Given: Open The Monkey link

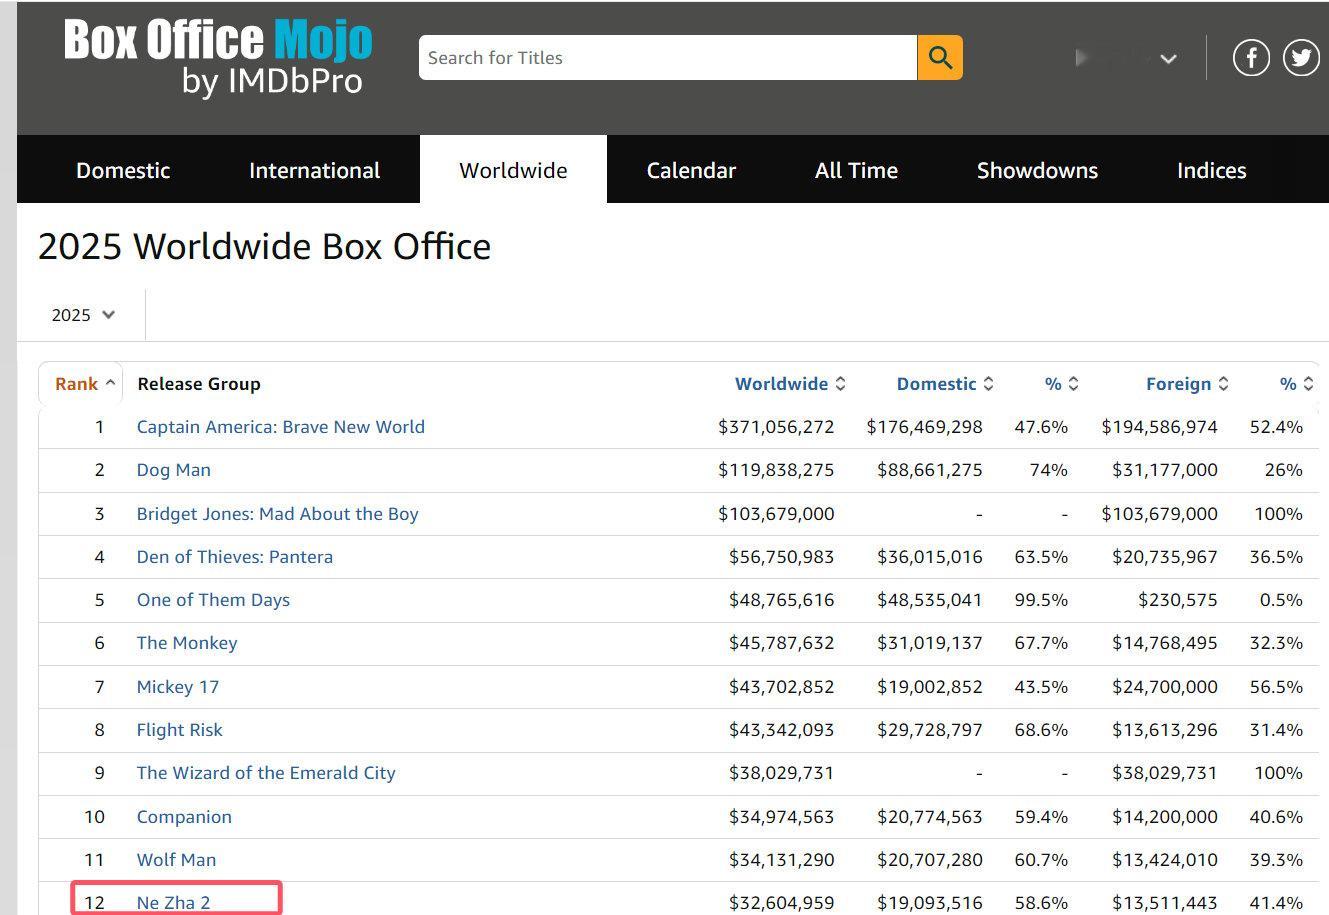Looking at the screenshot, I should click(x=187, y=643).
